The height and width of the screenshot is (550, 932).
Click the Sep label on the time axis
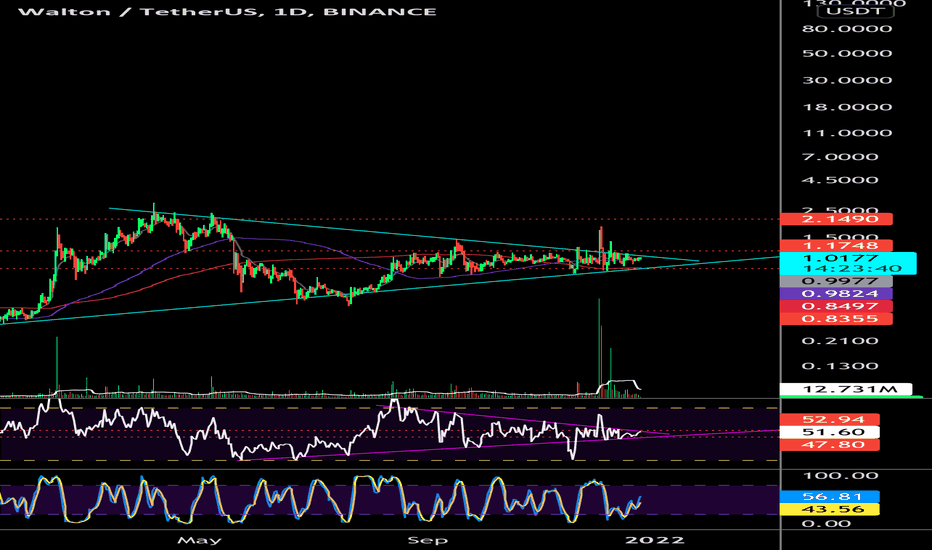[x=427, y=540]
